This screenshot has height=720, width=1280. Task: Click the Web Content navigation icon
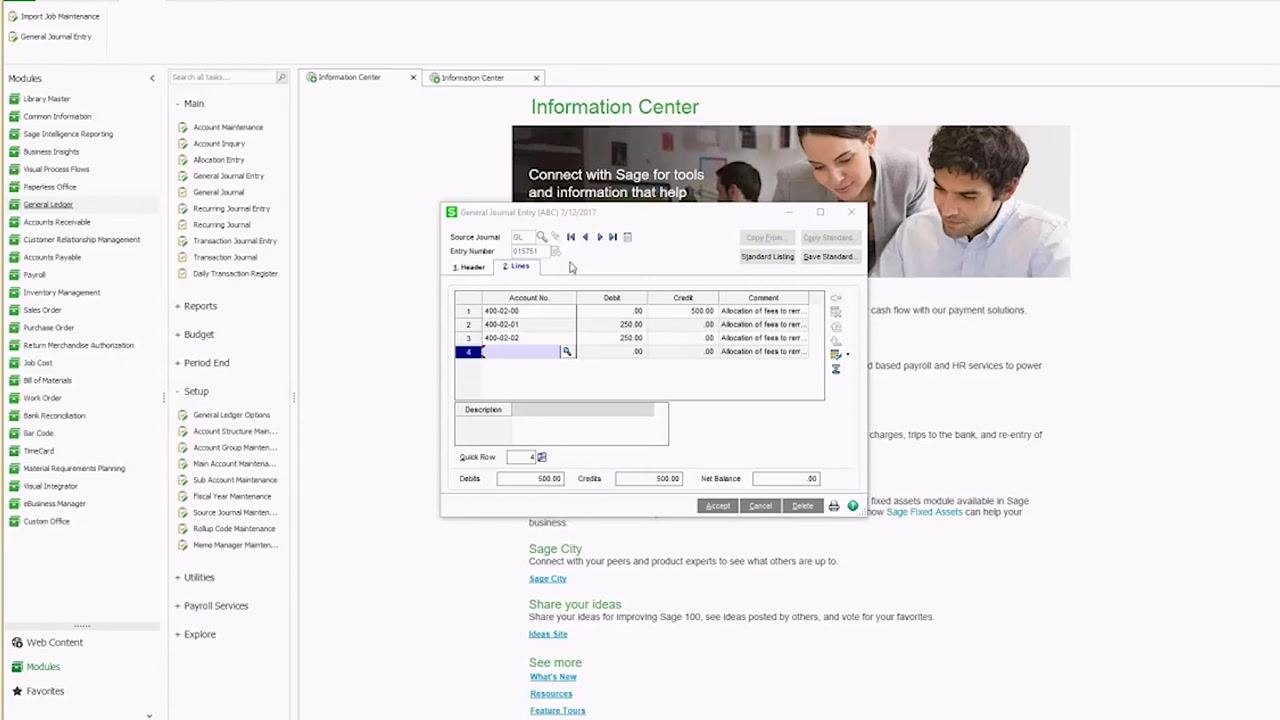[17, 643]
